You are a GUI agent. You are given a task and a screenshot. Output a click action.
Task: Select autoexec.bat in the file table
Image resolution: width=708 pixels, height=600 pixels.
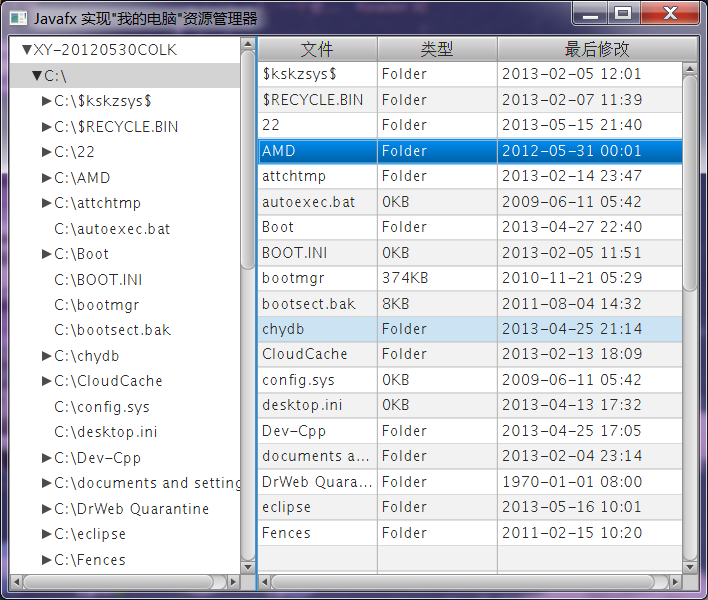tap(470, 202)
